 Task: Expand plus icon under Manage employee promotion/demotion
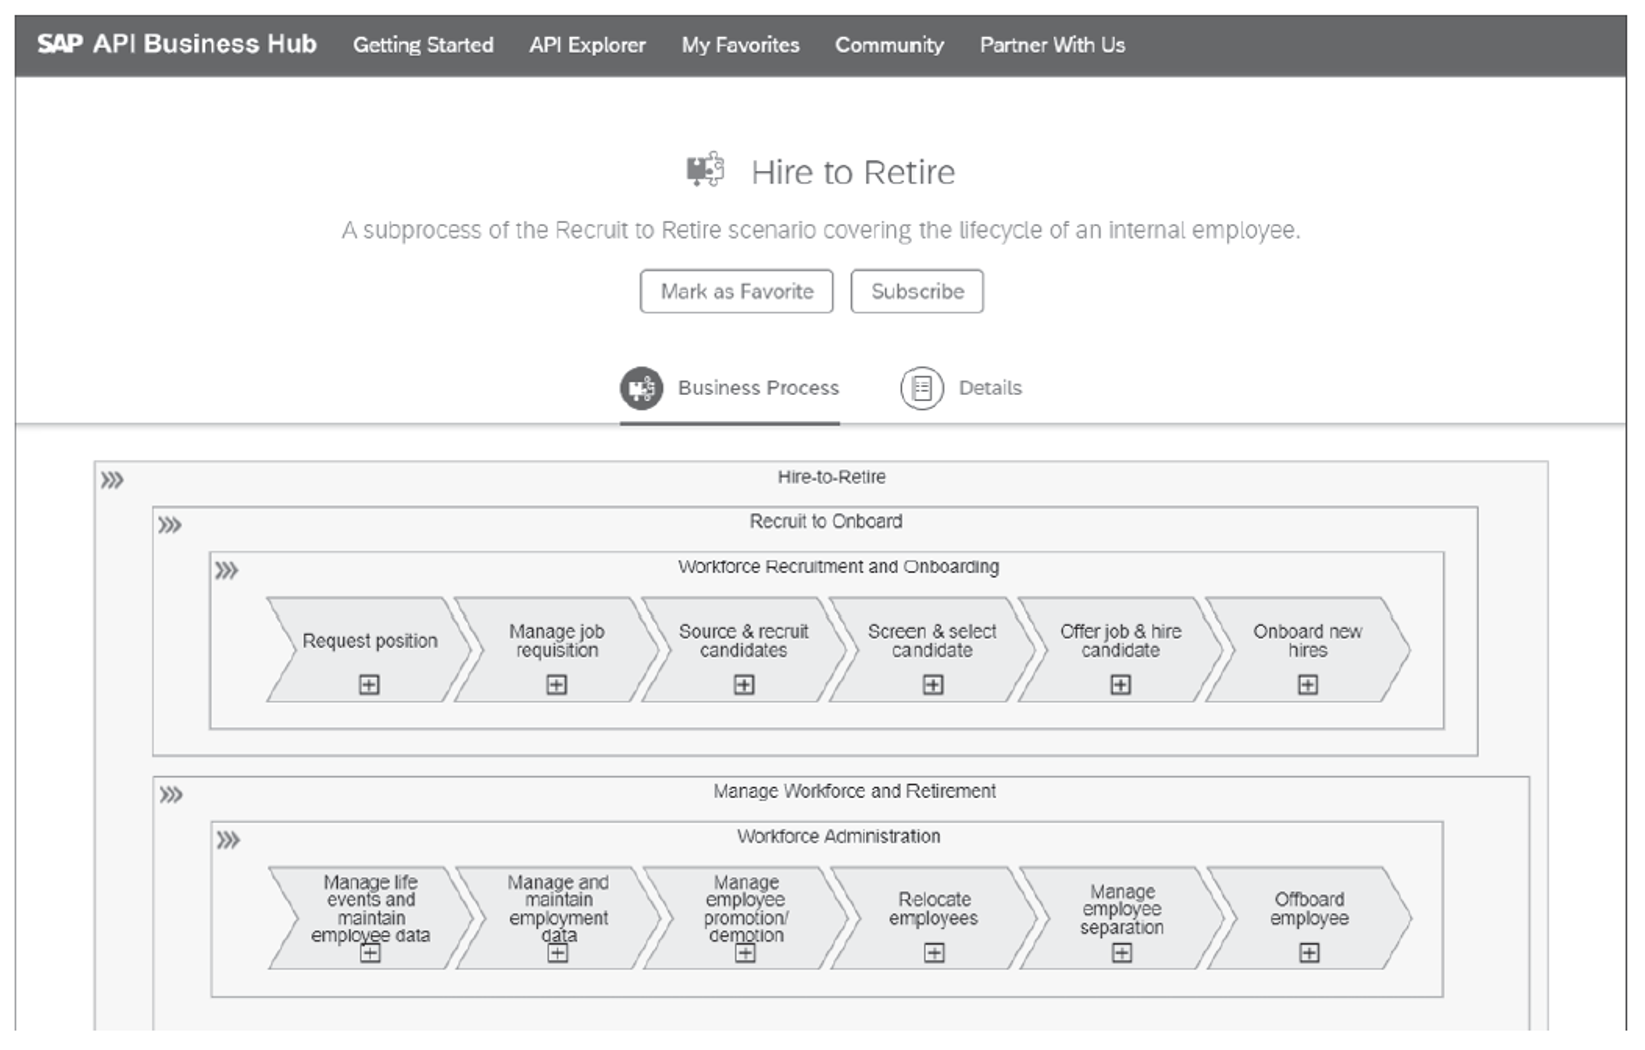(745, 953)
